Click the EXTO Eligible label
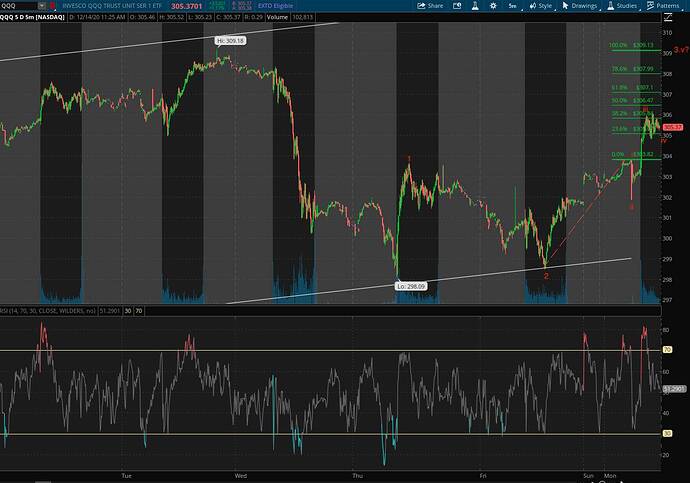 (275, 6)
